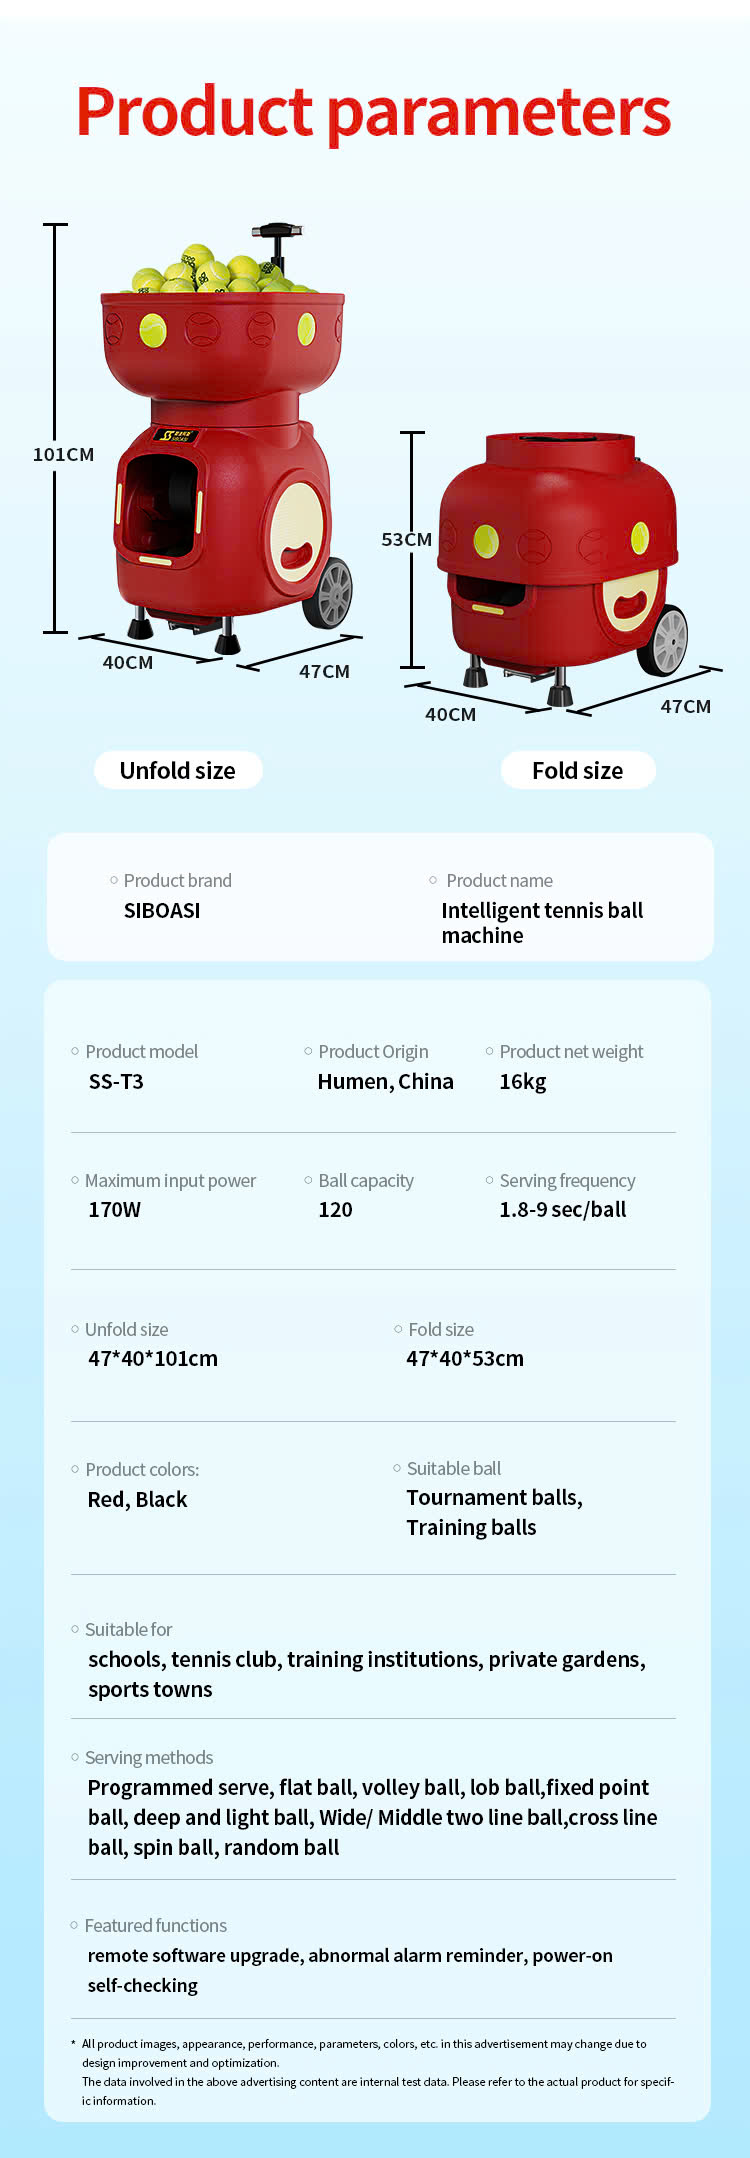Click the pile of tennis balls in the hopper

(205, 270)
